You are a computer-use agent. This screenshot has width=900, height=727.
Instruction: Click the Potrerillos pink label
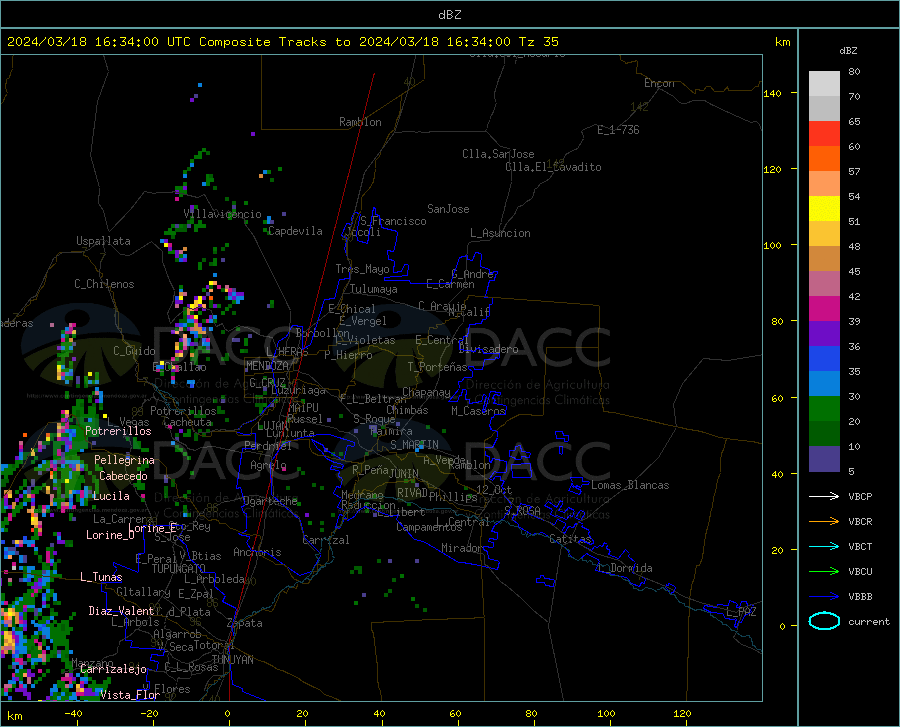118,431
